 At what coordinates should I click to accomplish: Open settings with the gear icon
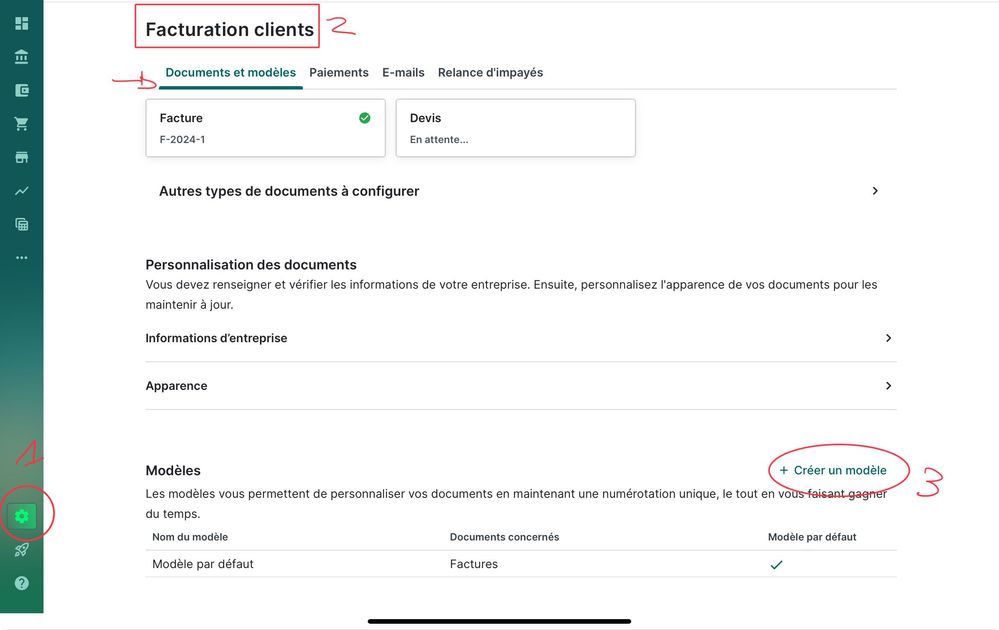[22, 516]
